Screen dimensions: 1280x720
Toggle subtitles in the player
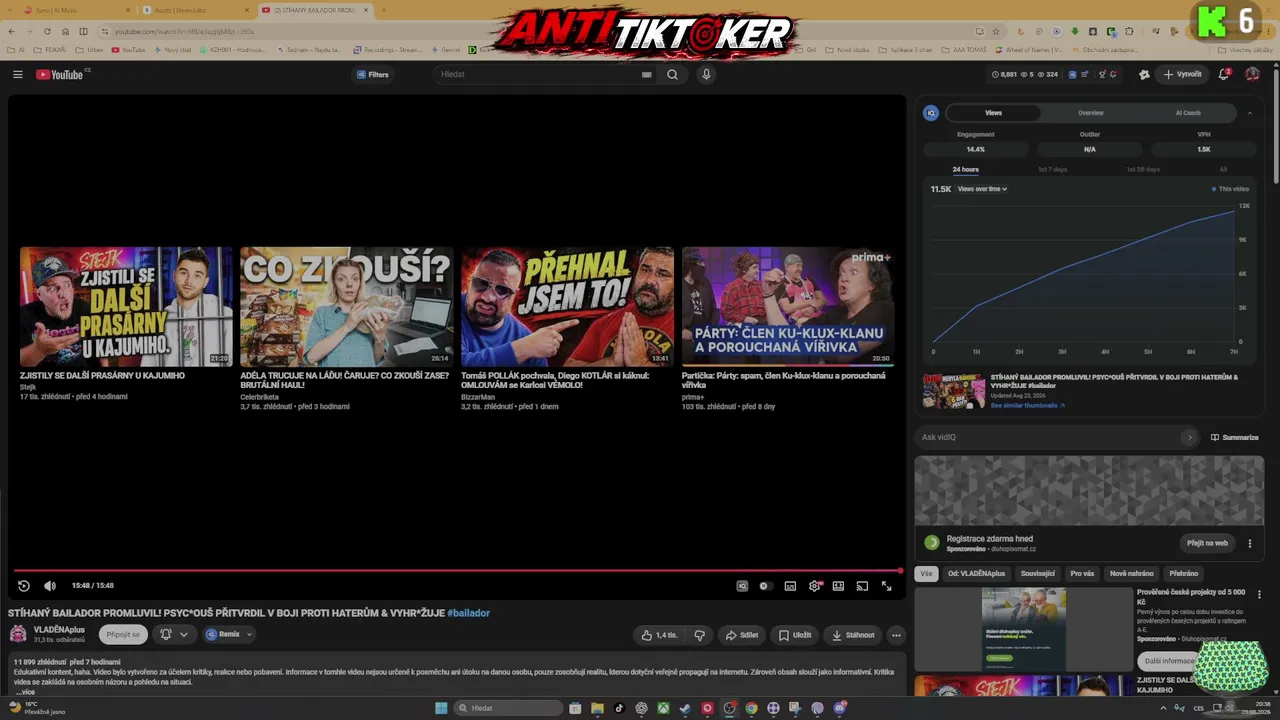click(790, 586)
